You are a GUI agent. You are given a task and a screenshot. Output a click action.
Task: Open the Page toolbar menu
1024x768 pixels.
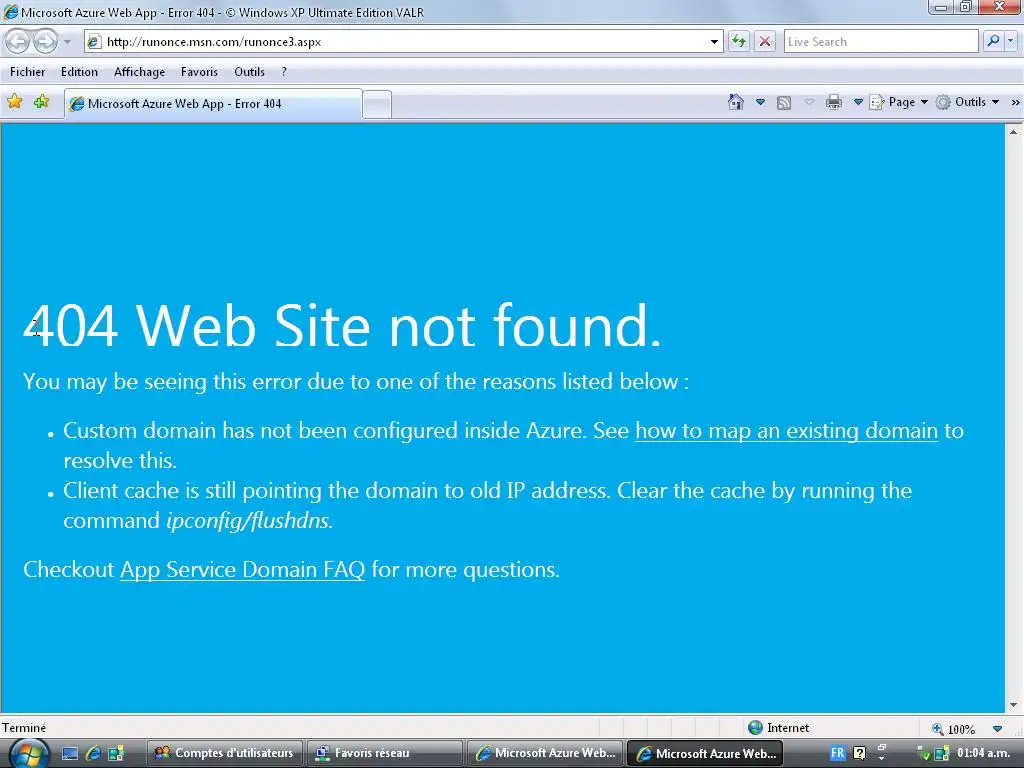(899, 103)
